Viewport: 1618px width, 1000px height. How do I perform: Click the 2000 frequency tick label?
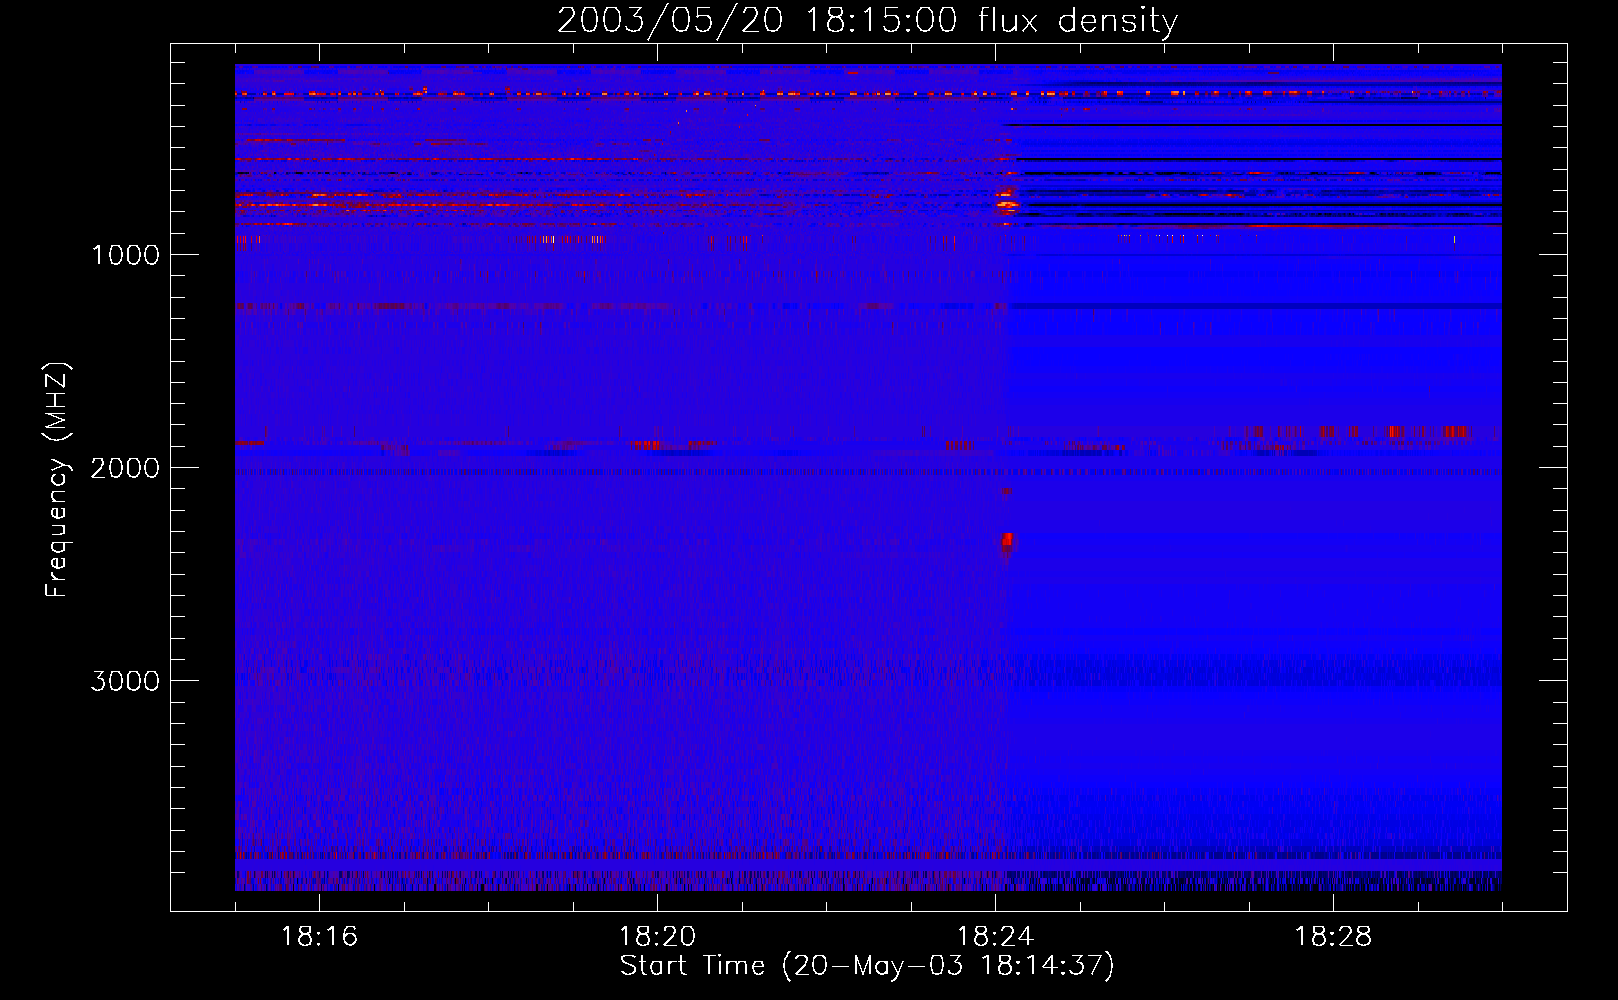pyautogui.click(x=125, y=468)
